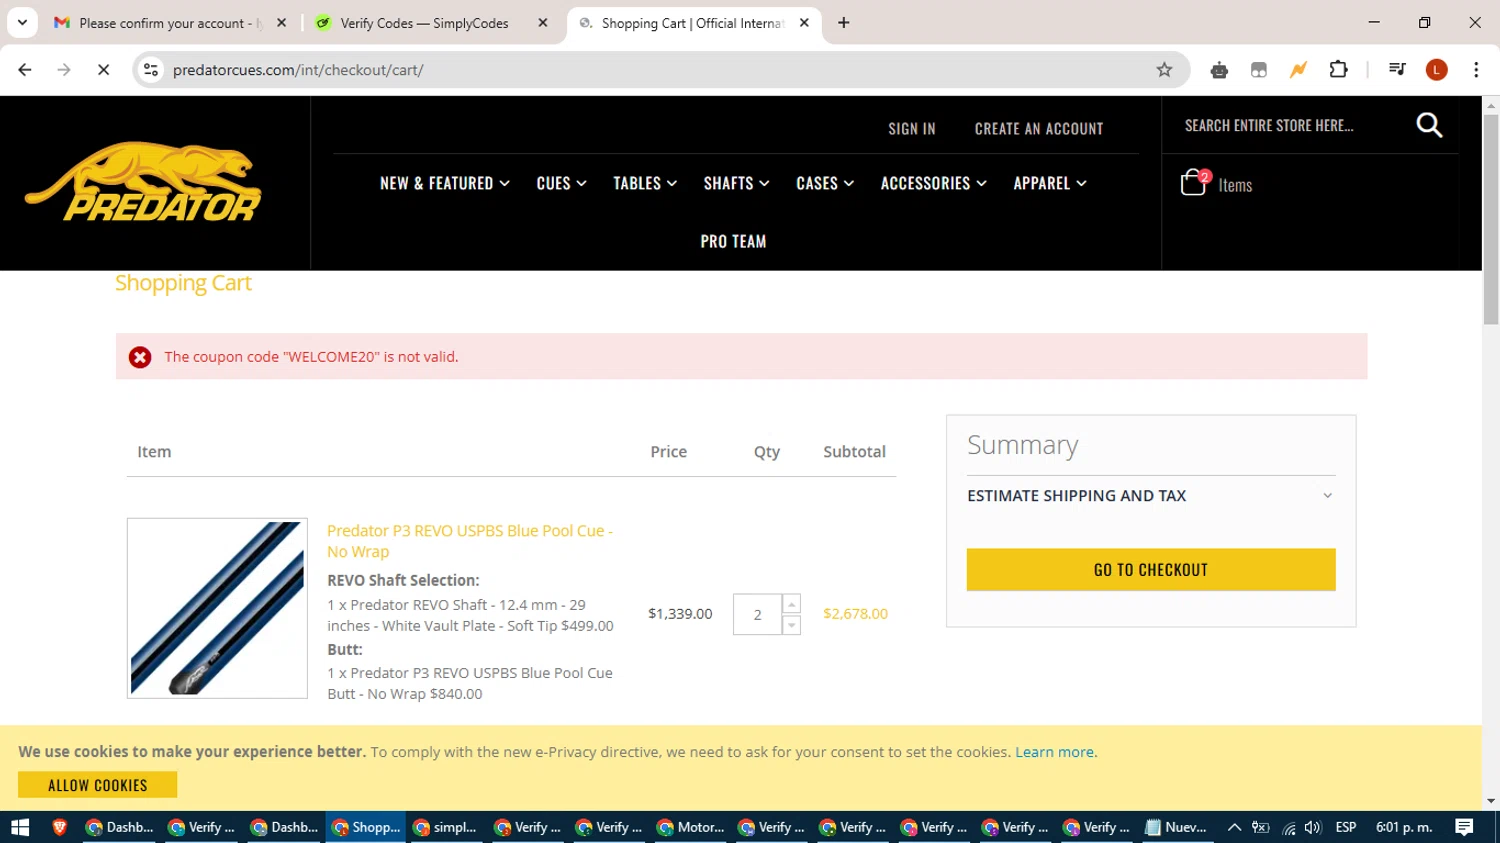Open the Extensions puzzle icon
Image resolution: width=1500 pixels, height=843 pixels.
(1338, 70)
